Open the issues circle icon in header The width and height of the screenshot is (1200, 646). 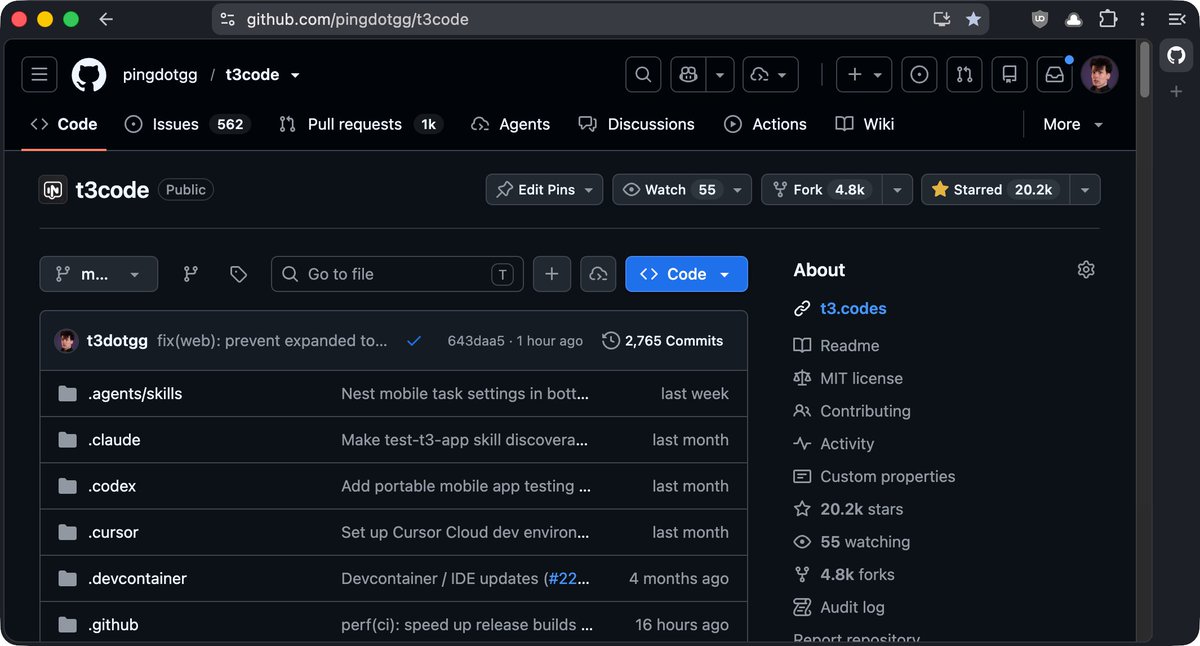coord(919,74)
